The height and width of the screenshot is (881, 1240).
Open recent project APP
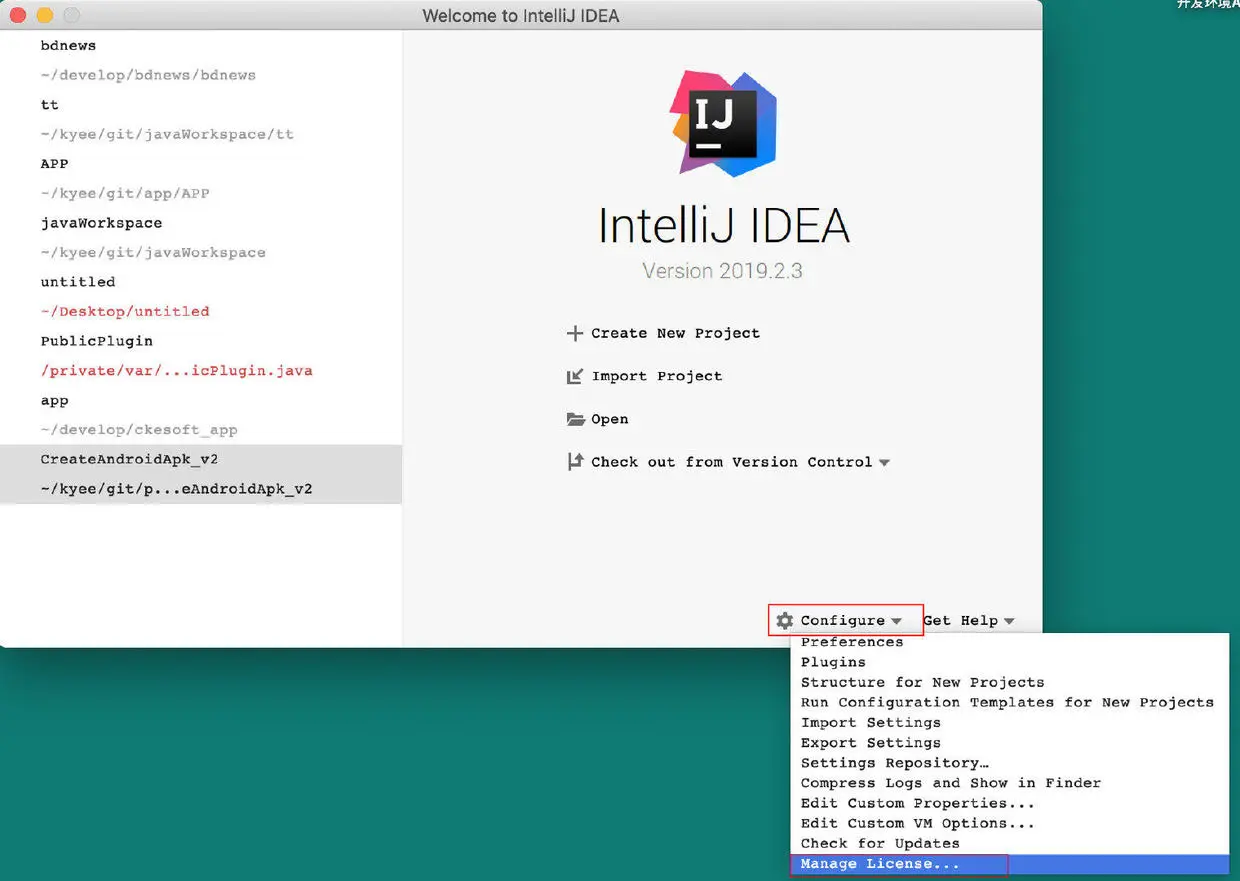tap(54, 163)
